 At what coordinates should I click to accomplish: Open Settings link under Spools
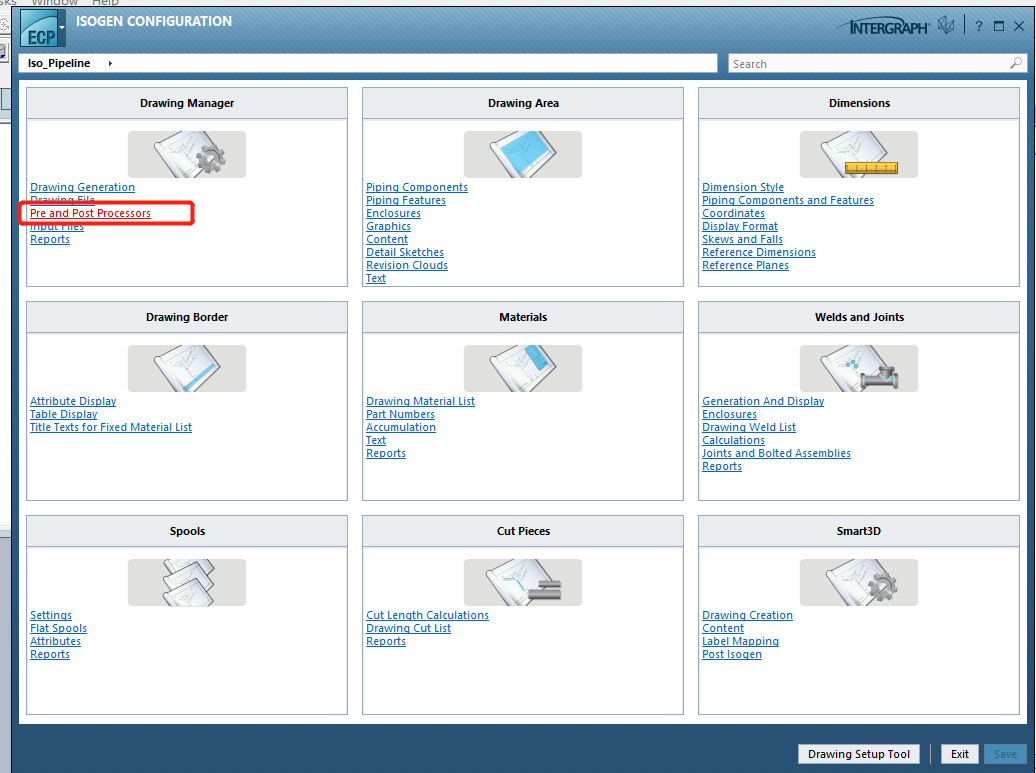[x=51, y=615]
